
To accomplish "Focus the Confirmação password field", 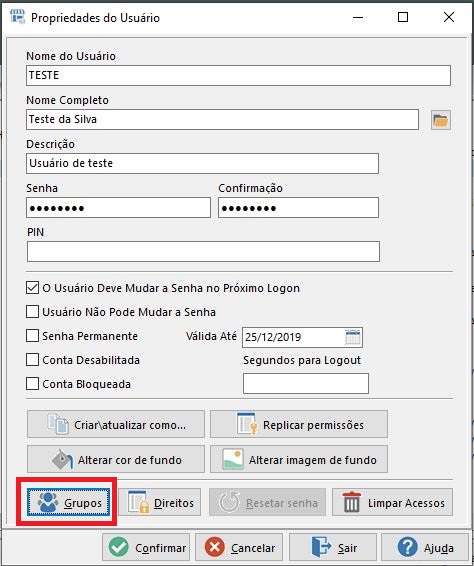I will click(x=299, y=208).
